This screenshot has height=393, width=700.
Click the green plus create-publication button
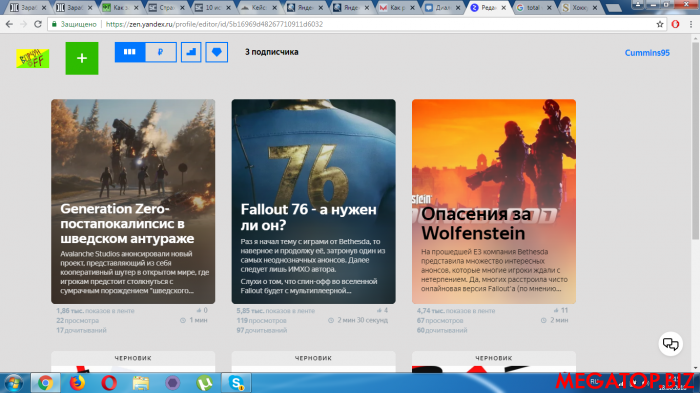tap(82, 58)
